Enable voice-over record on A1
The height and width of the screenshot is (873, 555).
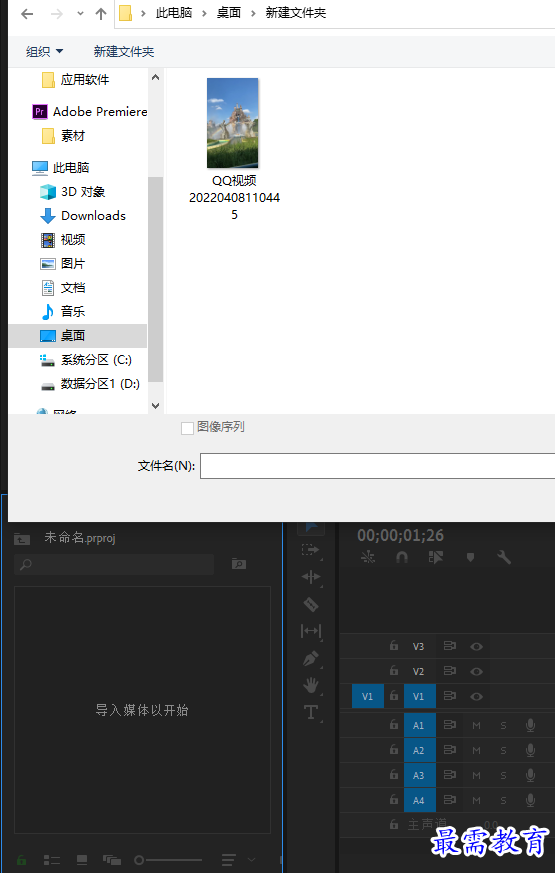pos(531,725)
